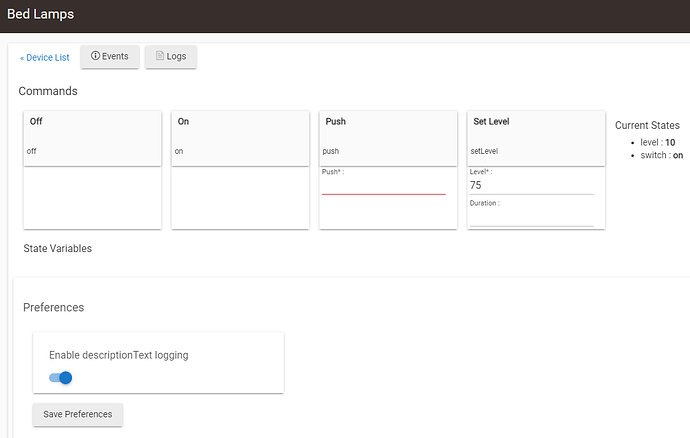Click the Preferences heading

(54, 307)
